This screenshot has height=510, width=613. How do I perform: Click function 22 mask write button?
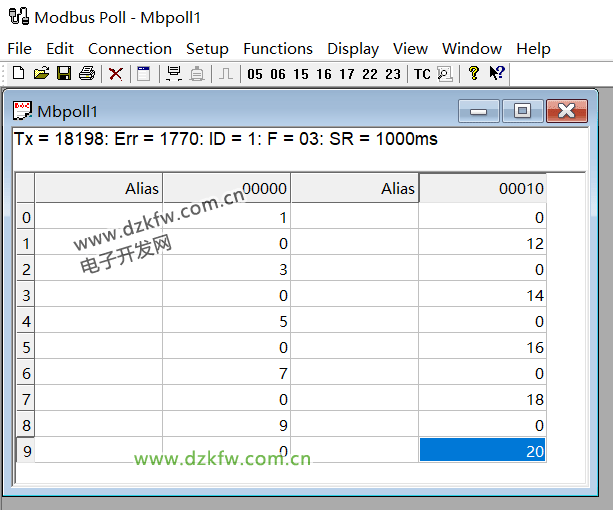[x=370, y=74]
